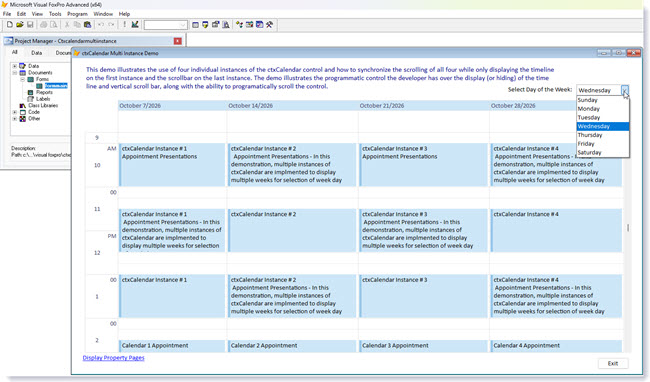Select the Calendar 3 Appointment entry
The image size is (650, 382).
(423, 346)
